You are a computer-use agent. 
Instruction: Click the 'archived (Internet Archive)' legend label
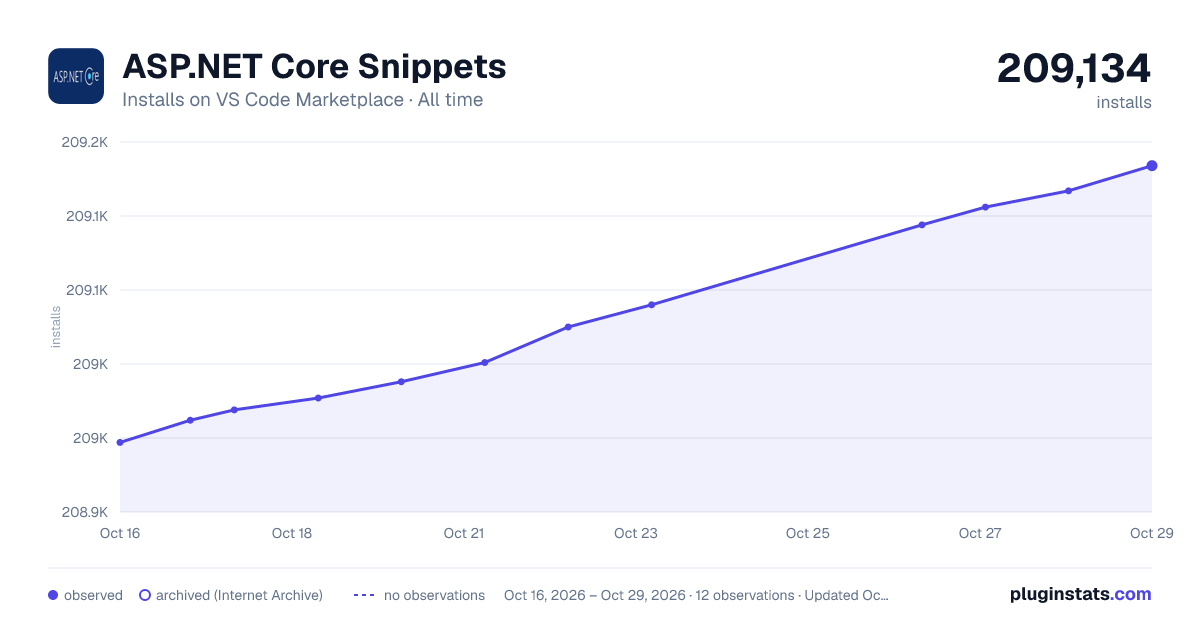tap(239, 595)
